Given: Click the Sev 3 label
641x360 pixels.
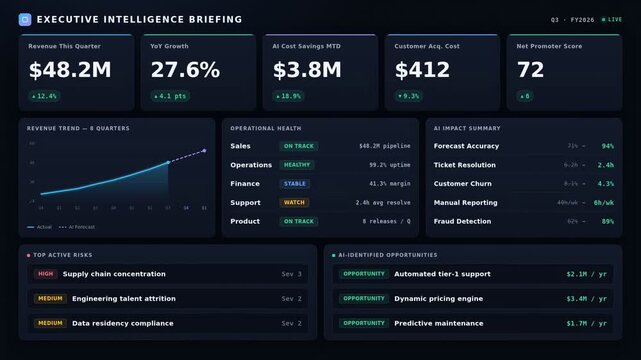Looking at the screenshot, I should click(x=291, y=274).
